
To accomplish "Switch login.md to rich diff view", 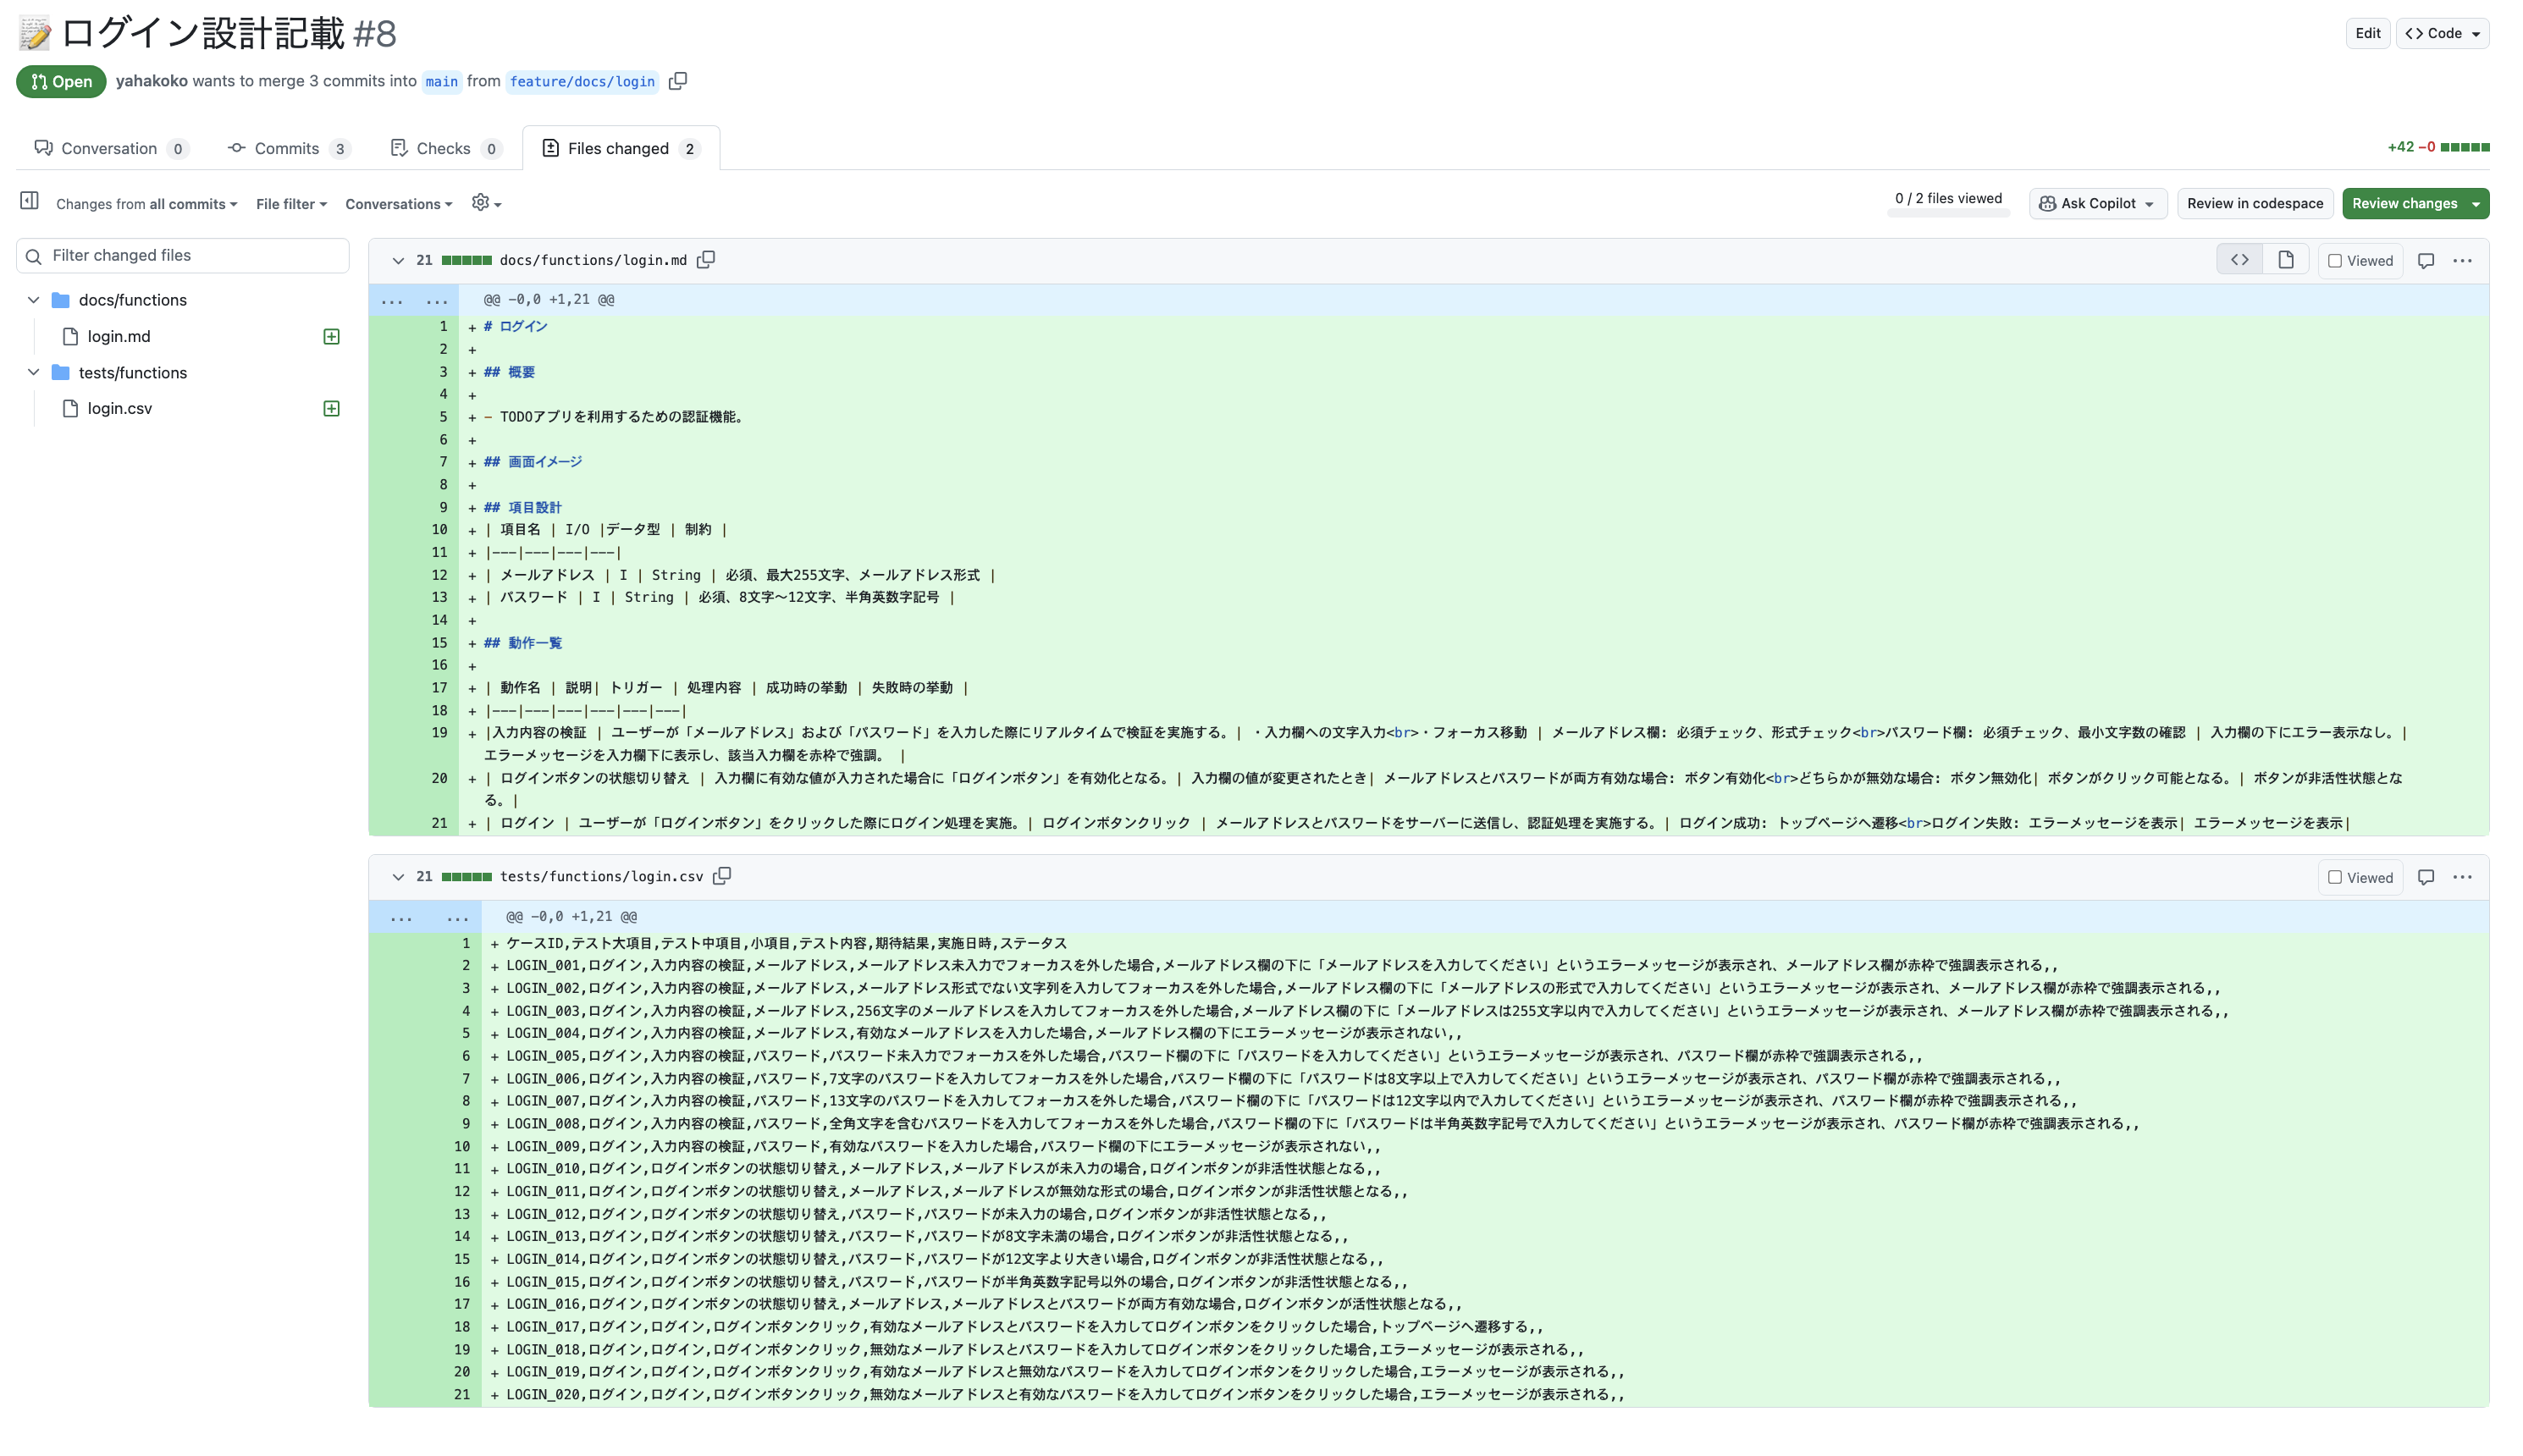I will [x=2286, y=260].
